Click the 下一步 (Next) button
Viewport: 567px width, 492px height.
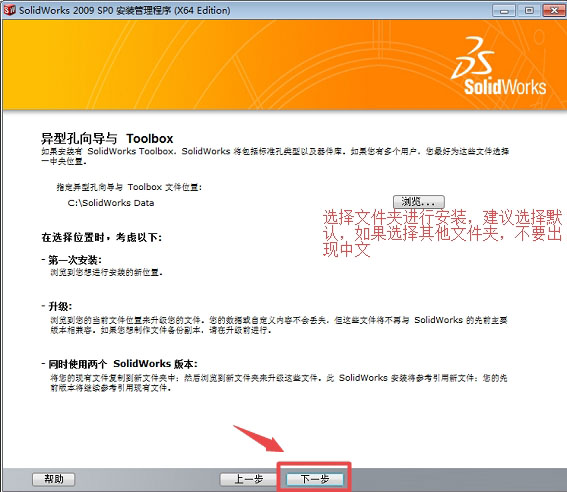tap(315, 479)
